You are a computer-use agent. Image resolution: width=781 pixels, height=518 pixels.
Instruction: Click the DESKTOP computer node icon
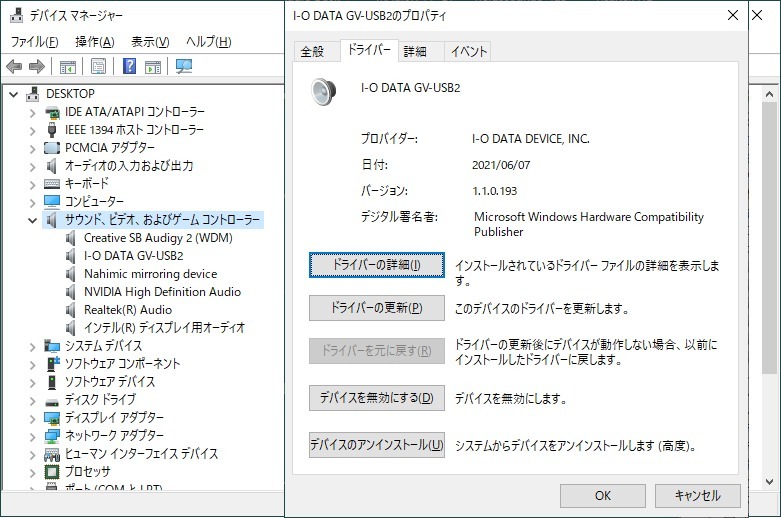[33, 94]
